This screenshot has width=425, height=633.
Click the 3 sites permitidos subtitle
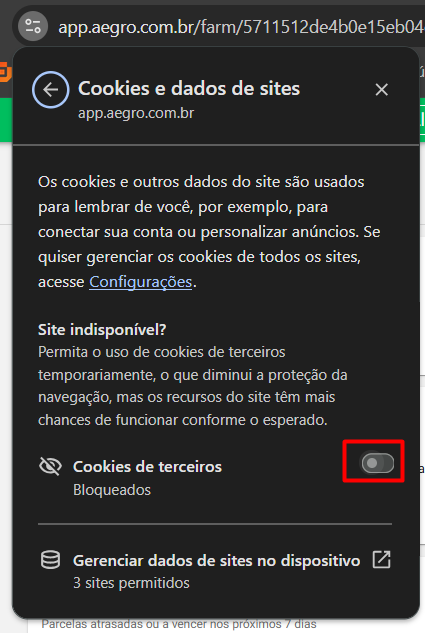[131, 583]
